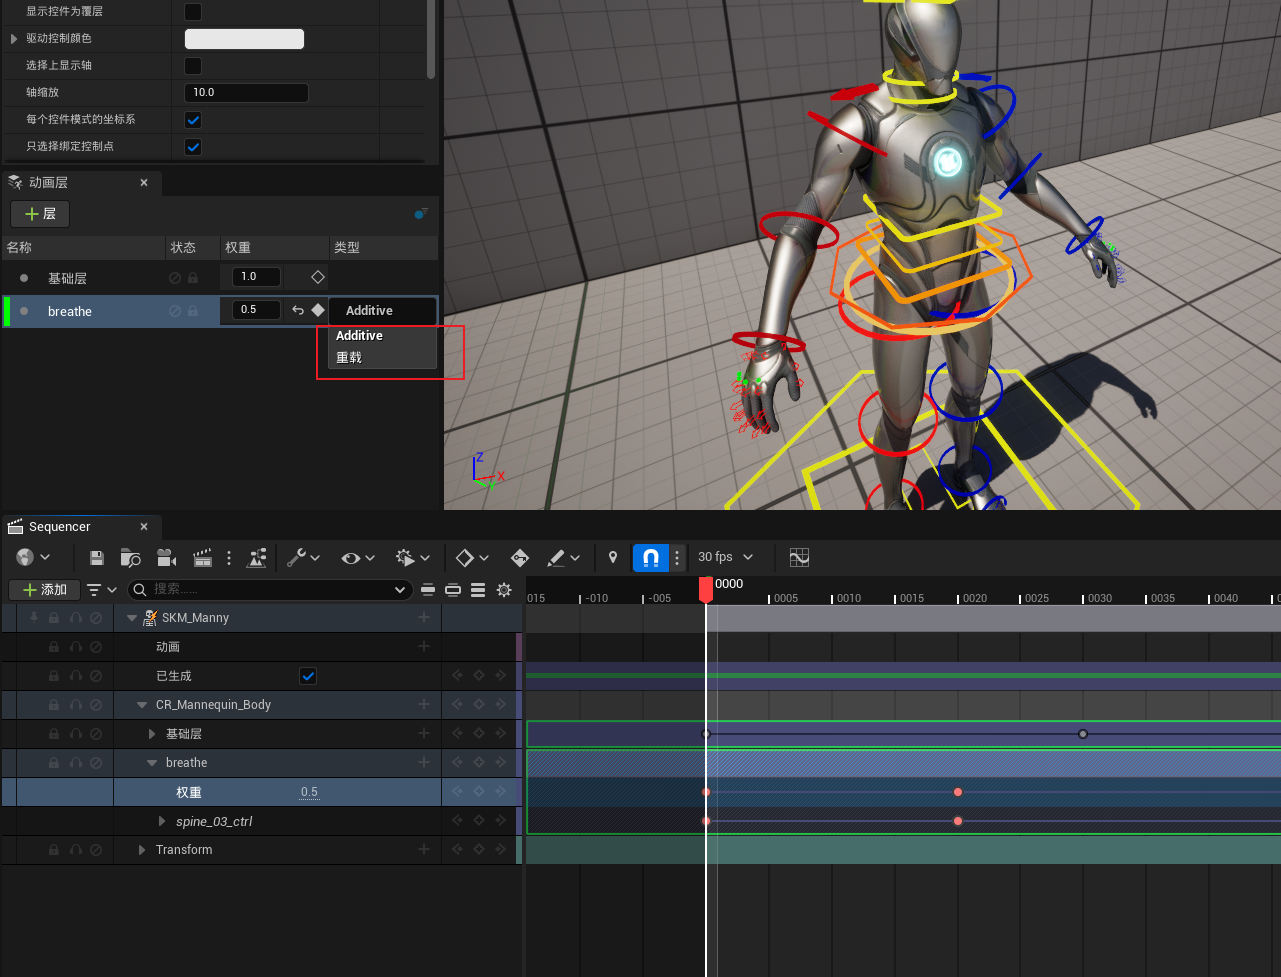
Task: Toggle the magnet snapping button
Action: (x=651, y=558)
